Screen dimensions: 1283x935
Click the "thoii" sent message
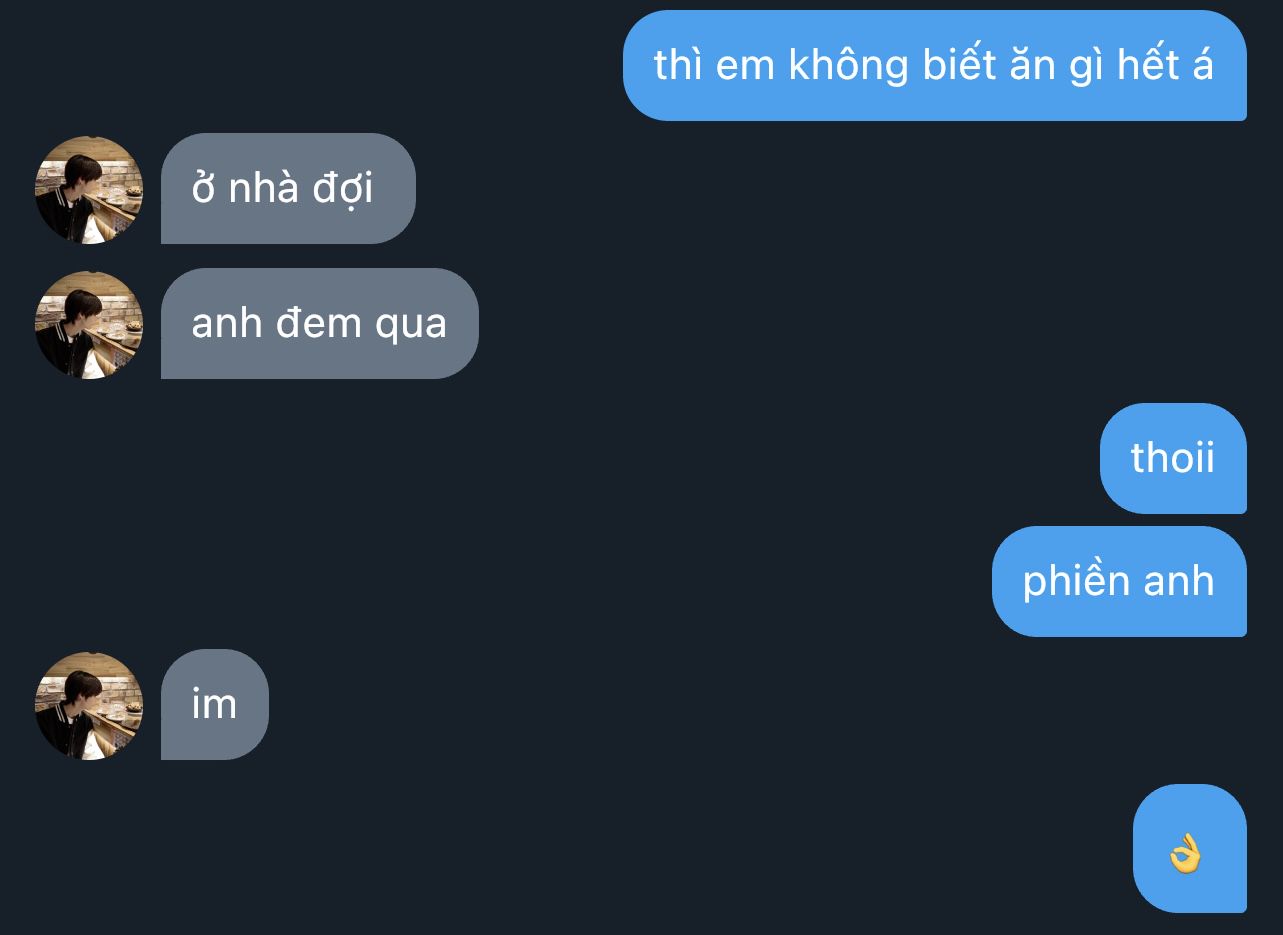click(1173, 458)
